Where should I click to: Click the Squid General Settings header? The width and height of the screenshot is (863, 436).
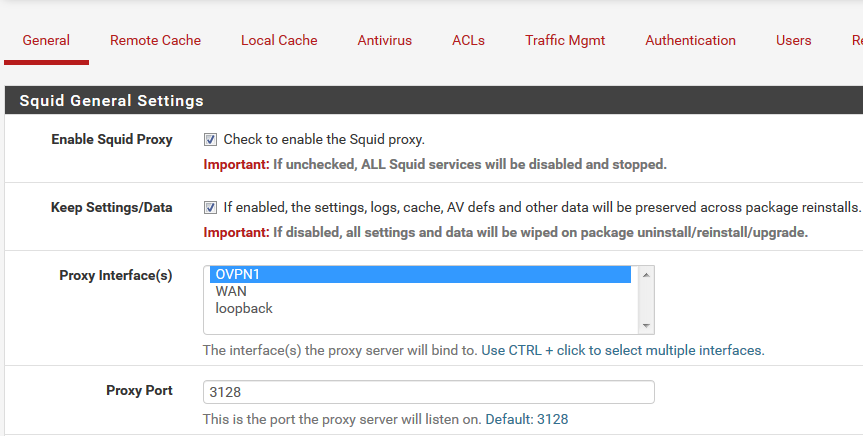pyautogui.click(x=112, y=101)
